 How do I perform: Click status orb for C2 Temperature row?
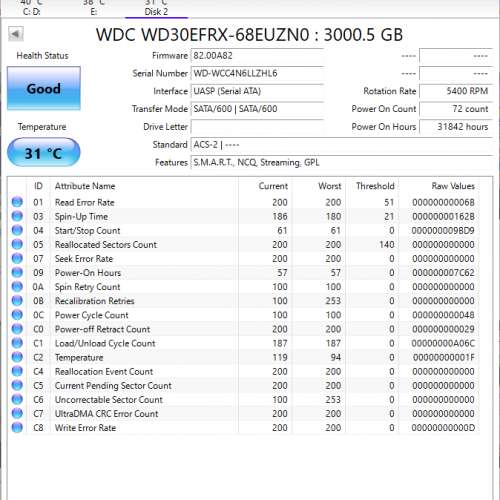pyautogui.click(x=17, y=357)
